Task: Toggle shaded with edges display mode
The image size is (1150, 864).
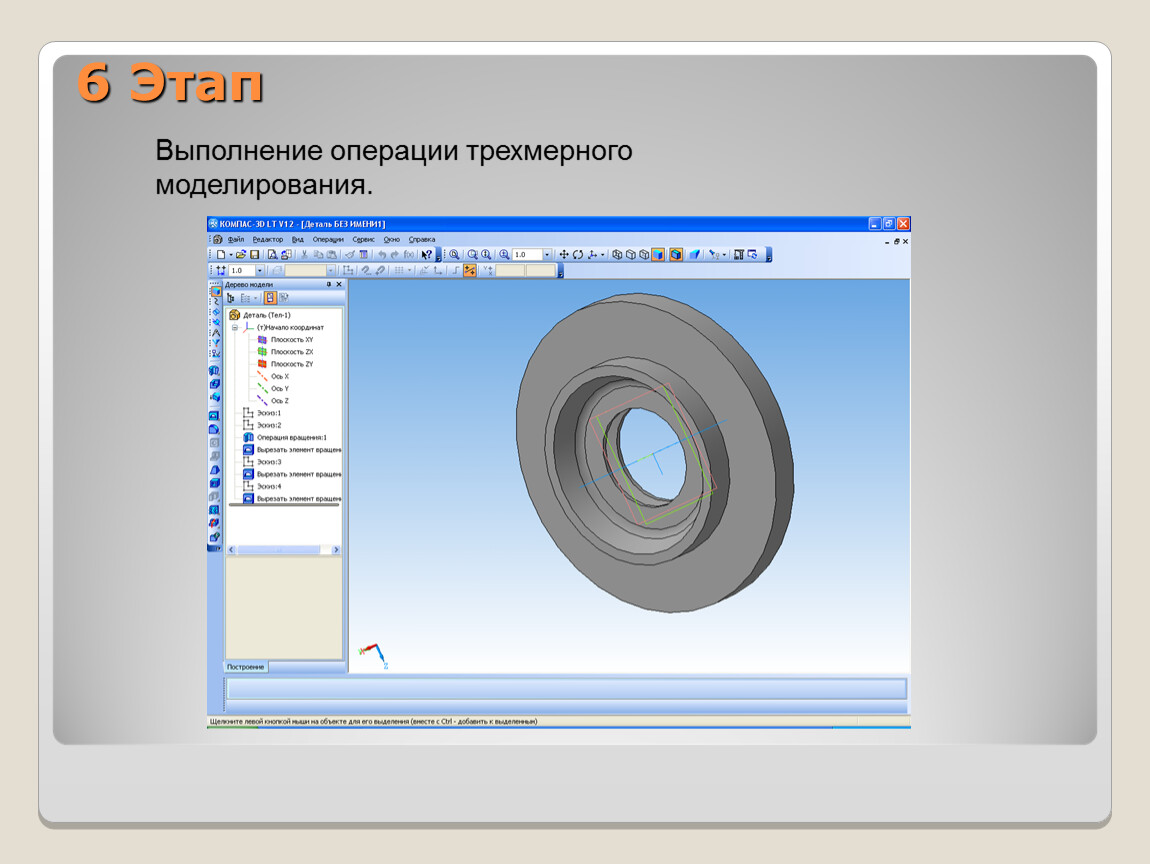Action: point(676,255)
